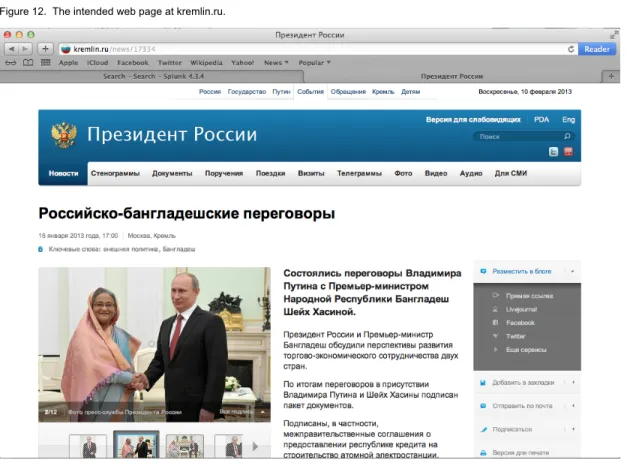The width and height of the screenshot is (630, 466).
Task: Click the Прямая ссылка link icon
Action: (495, 295)
